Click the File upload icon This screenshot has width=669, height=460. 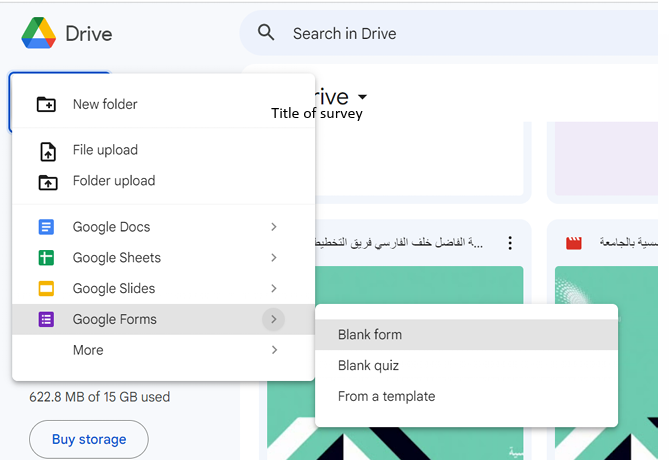click(x=47, y=151)
